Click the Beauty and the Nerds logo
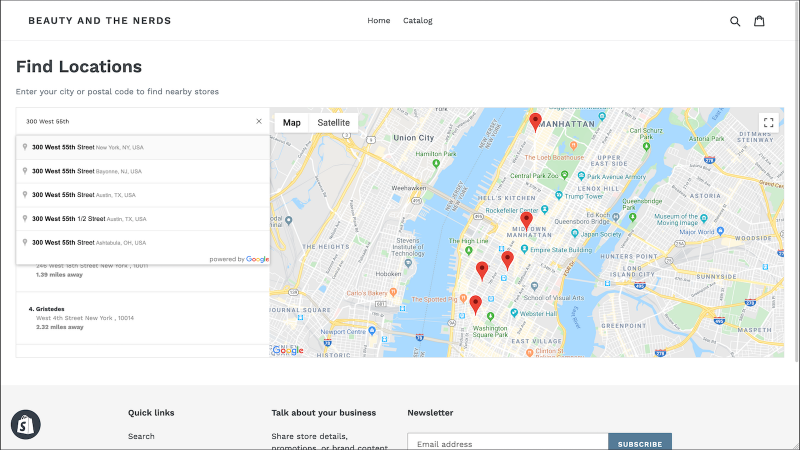 (99, 21)
